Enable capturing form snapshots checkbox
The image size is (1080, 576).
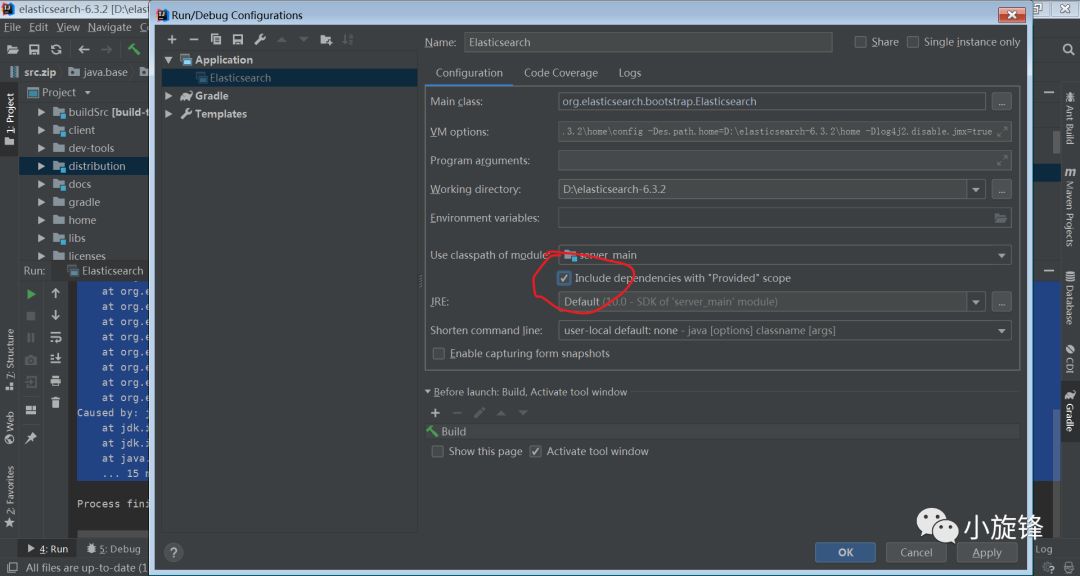(438, 353)
